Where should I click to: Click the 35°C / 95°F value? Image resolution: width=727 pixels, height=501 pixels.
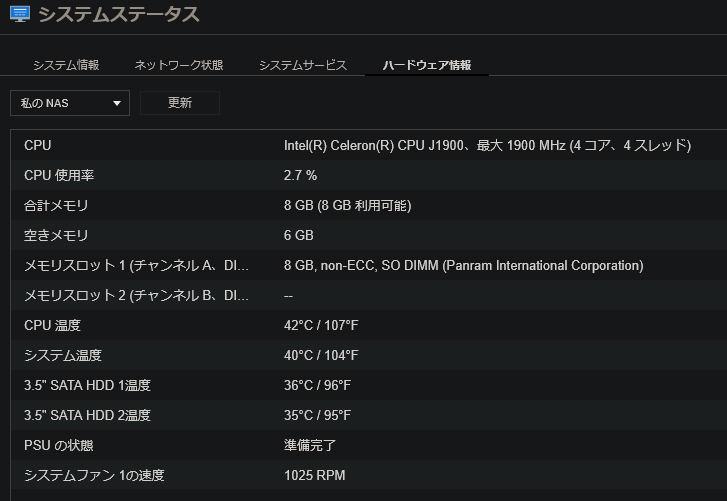[317, 415]
